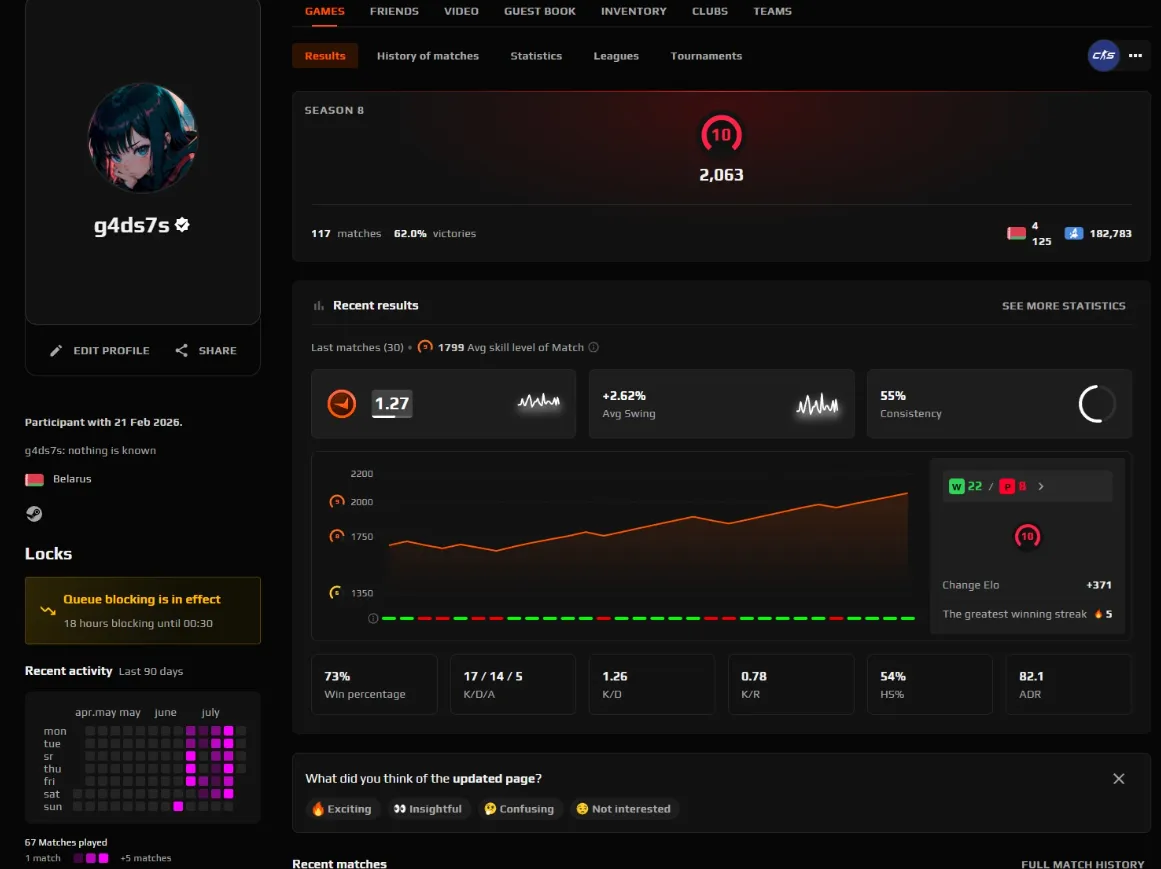
Task: Select the Results sub-tab
Action: pyautogui.click(x=325, y=56)
